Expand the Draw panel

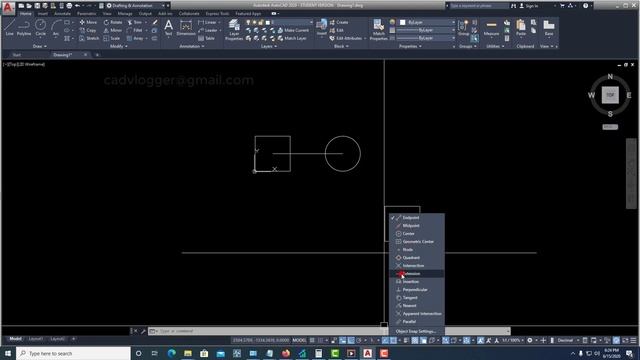[x=40, y=46]
